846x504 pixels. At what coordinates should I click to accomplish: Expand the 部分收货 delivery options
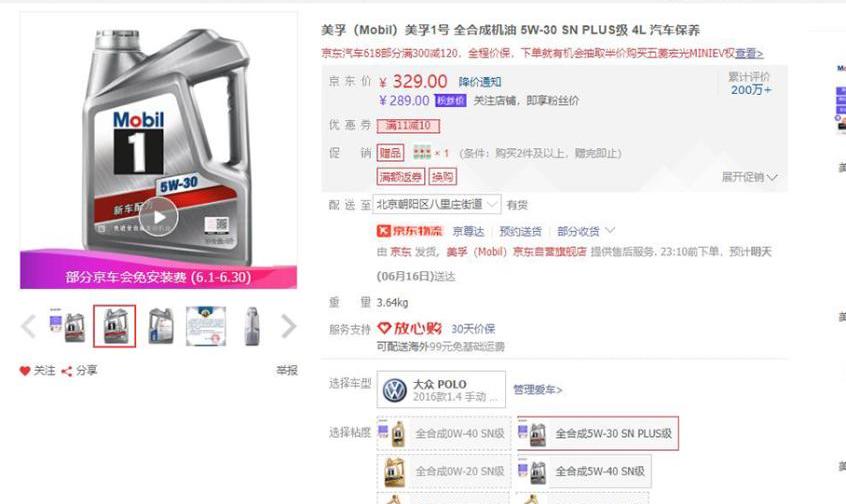point(585,231)
